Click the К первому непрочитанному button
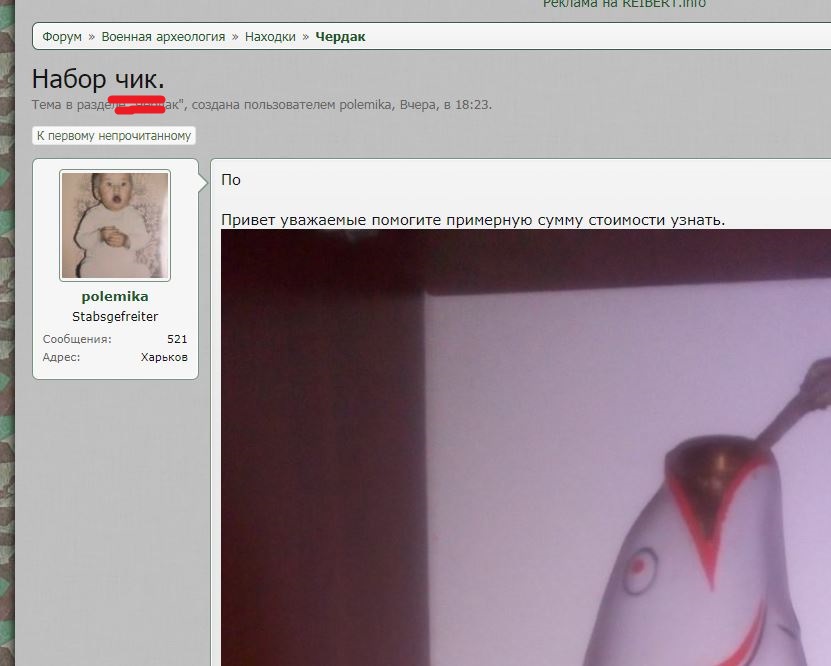This screenshot has width=831, height=666. pos(114,136)
